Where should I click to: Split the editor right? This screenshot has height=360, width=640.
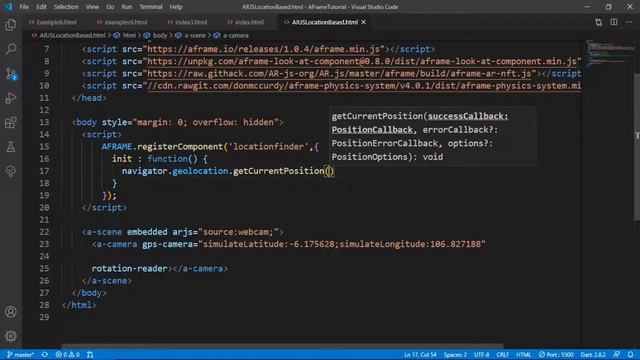click(614, 22)
